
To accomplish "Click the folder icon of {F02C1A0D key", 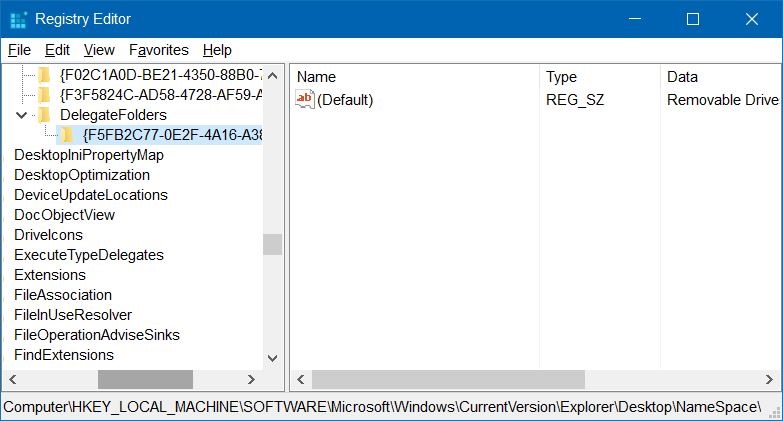I will click(x=44, y=75).
